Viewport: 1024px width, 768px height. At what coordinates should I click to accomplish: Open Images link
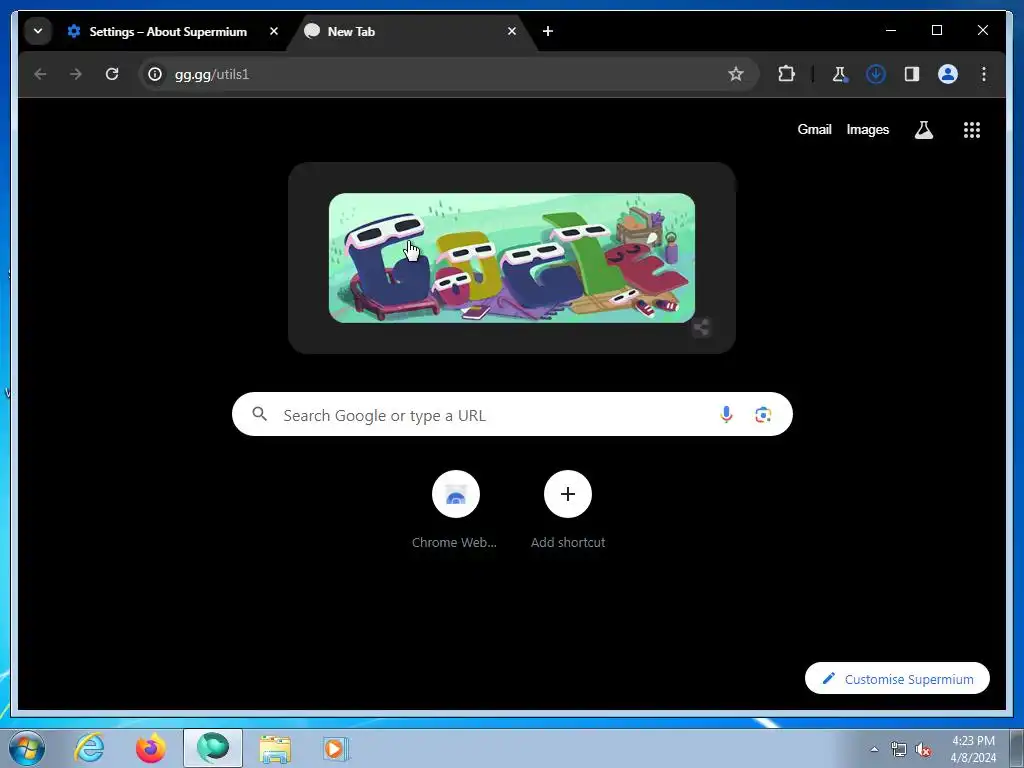867,129
